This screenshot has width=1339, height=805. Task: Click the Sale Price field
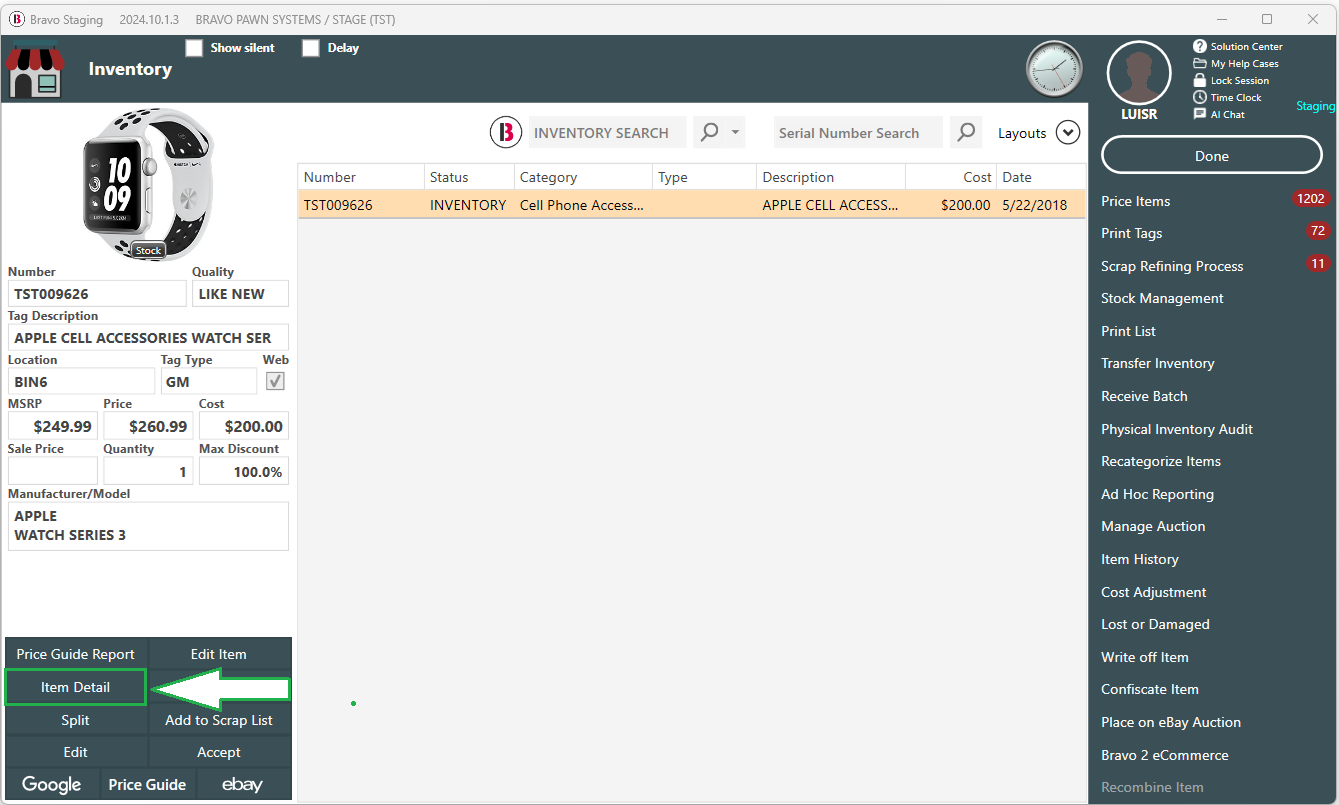[x=53, y=471]
